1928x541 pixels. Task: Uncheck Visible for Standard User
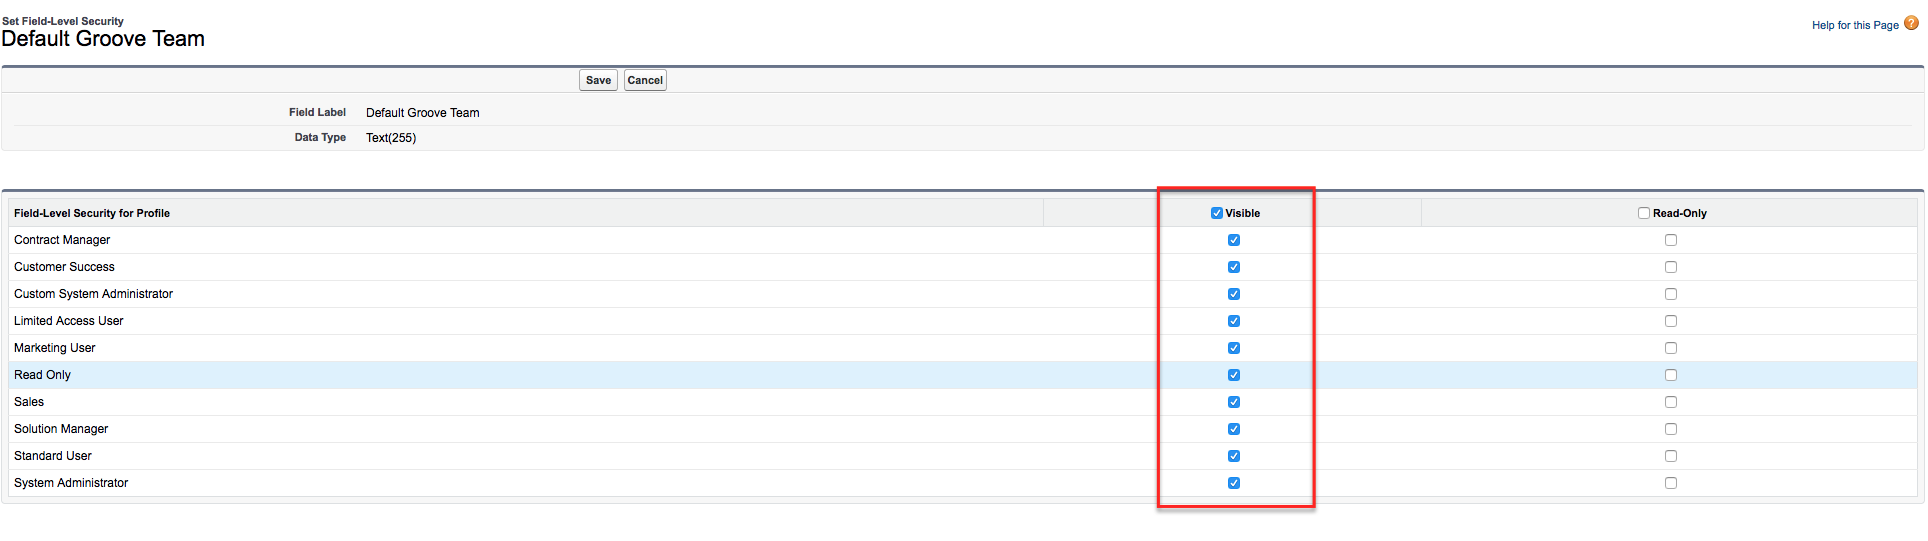click(1234, 456)
